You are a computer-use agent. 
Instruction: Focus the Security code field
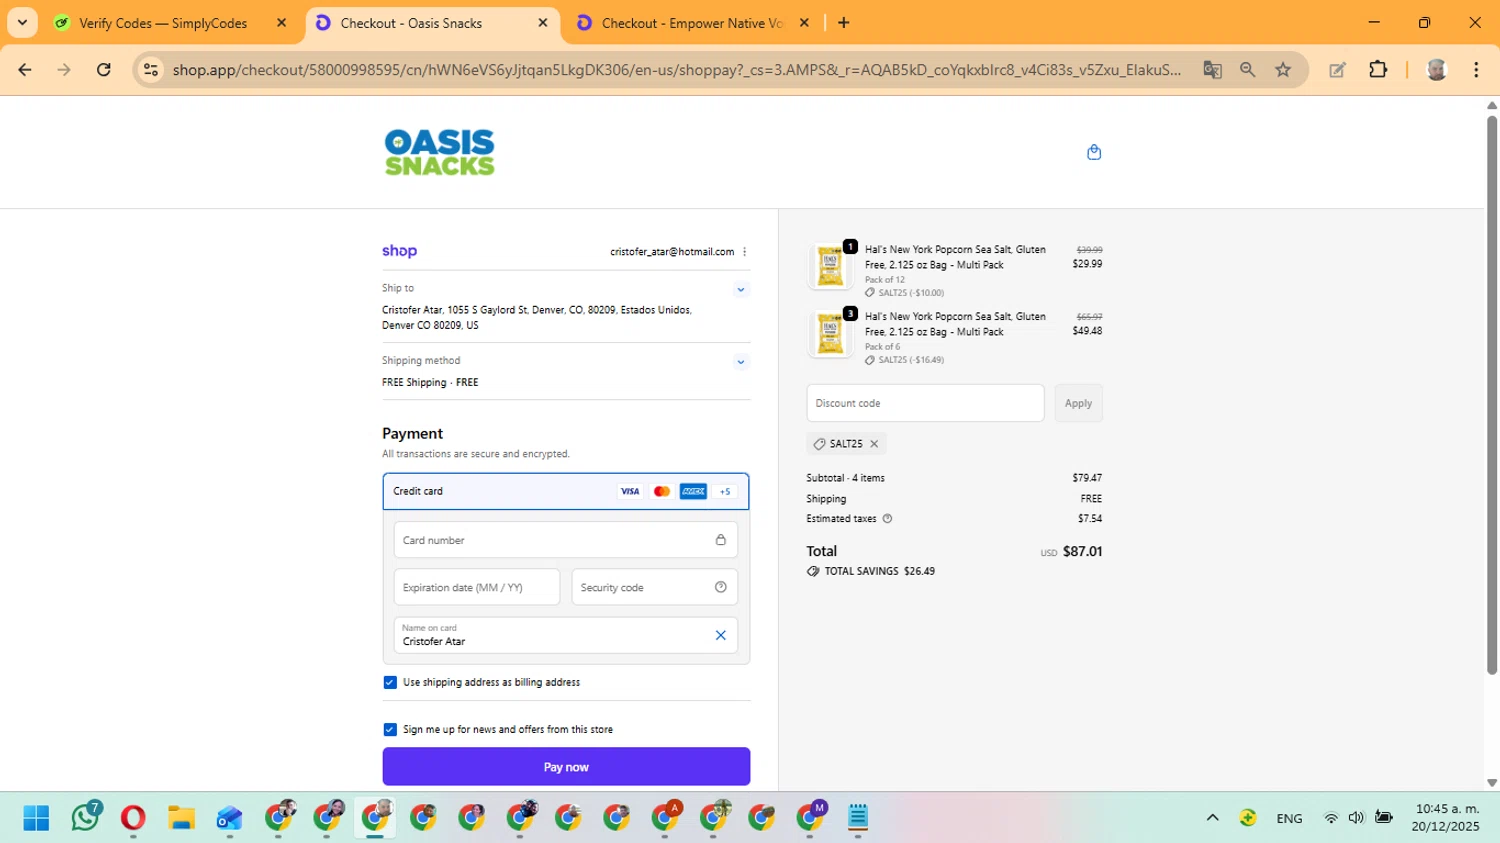(x=655, y=587)
